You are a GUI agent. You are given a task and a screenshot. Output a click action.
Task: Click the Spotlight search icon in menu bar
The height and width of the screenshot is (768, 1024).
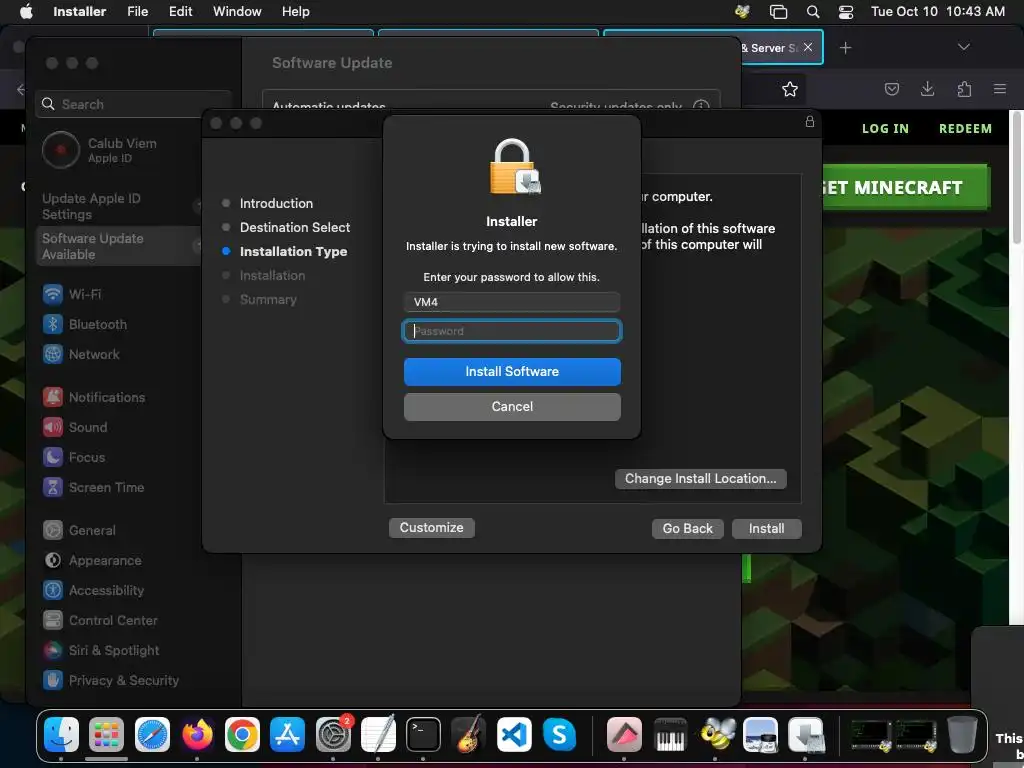813,11
